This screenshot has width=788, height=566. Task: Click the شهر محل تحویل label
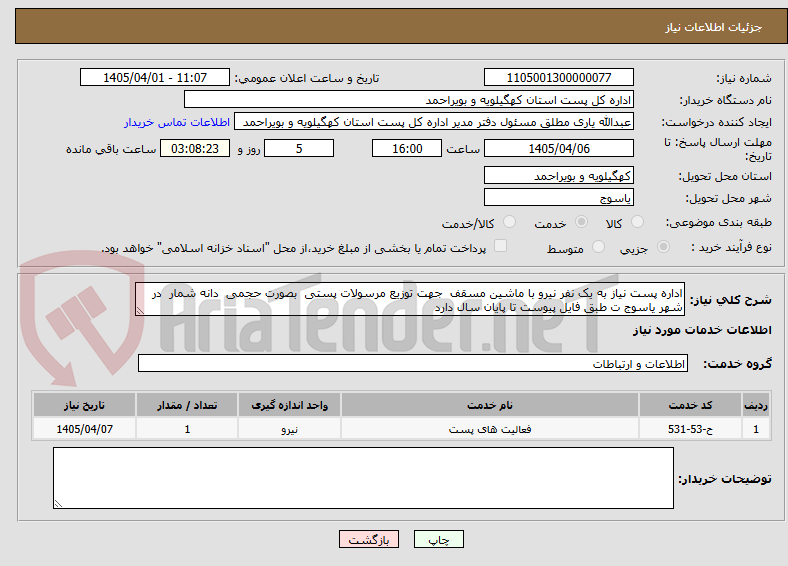[729, 198]
